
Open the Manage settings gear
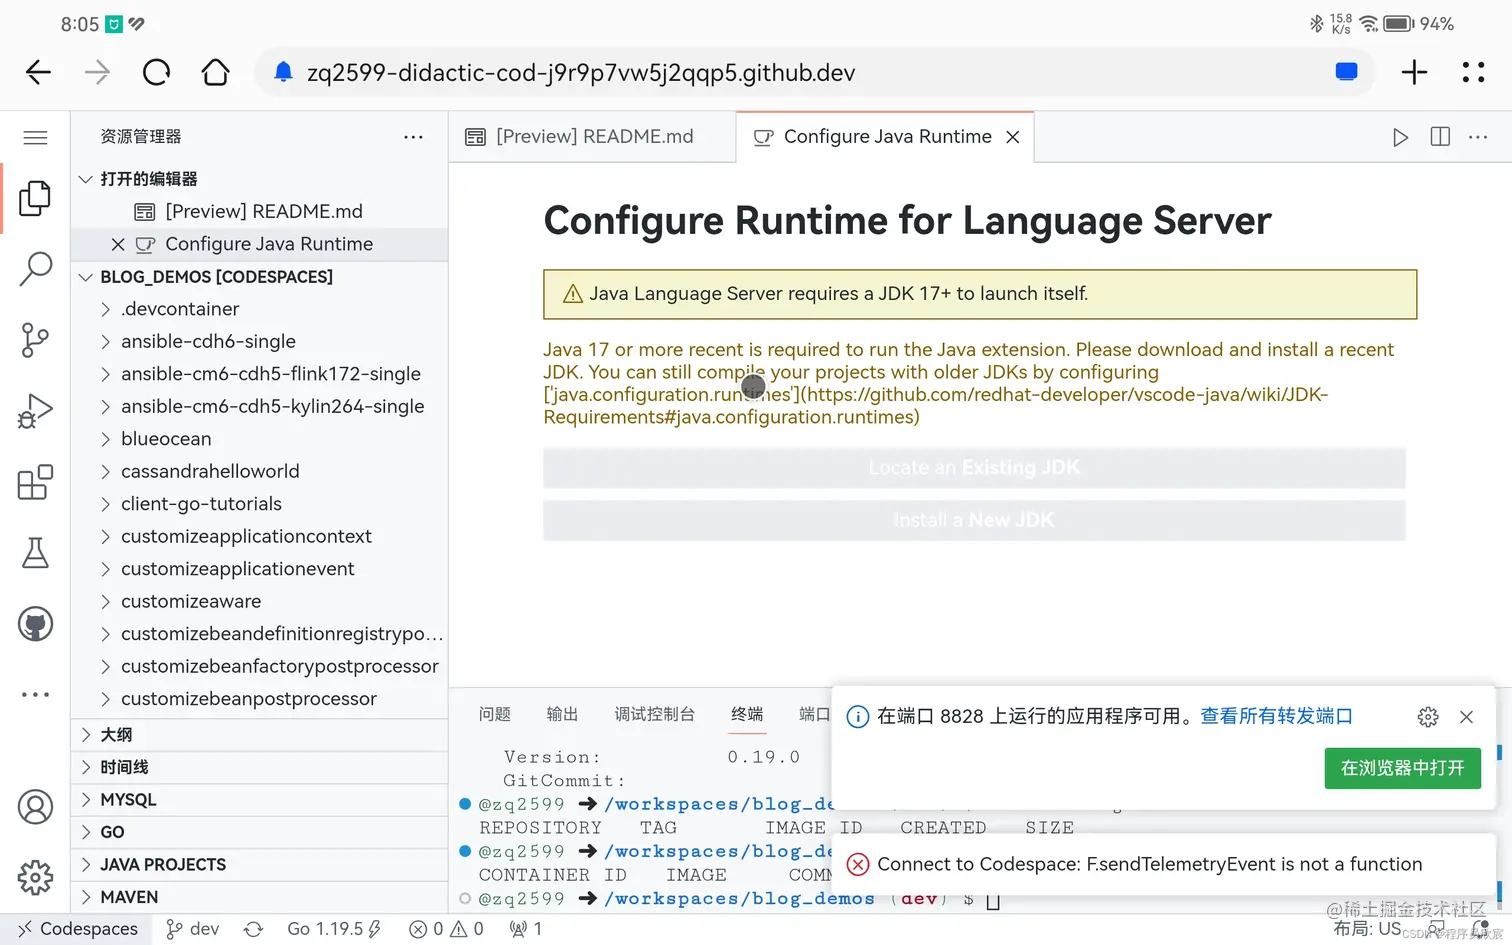tap(35, 878)
